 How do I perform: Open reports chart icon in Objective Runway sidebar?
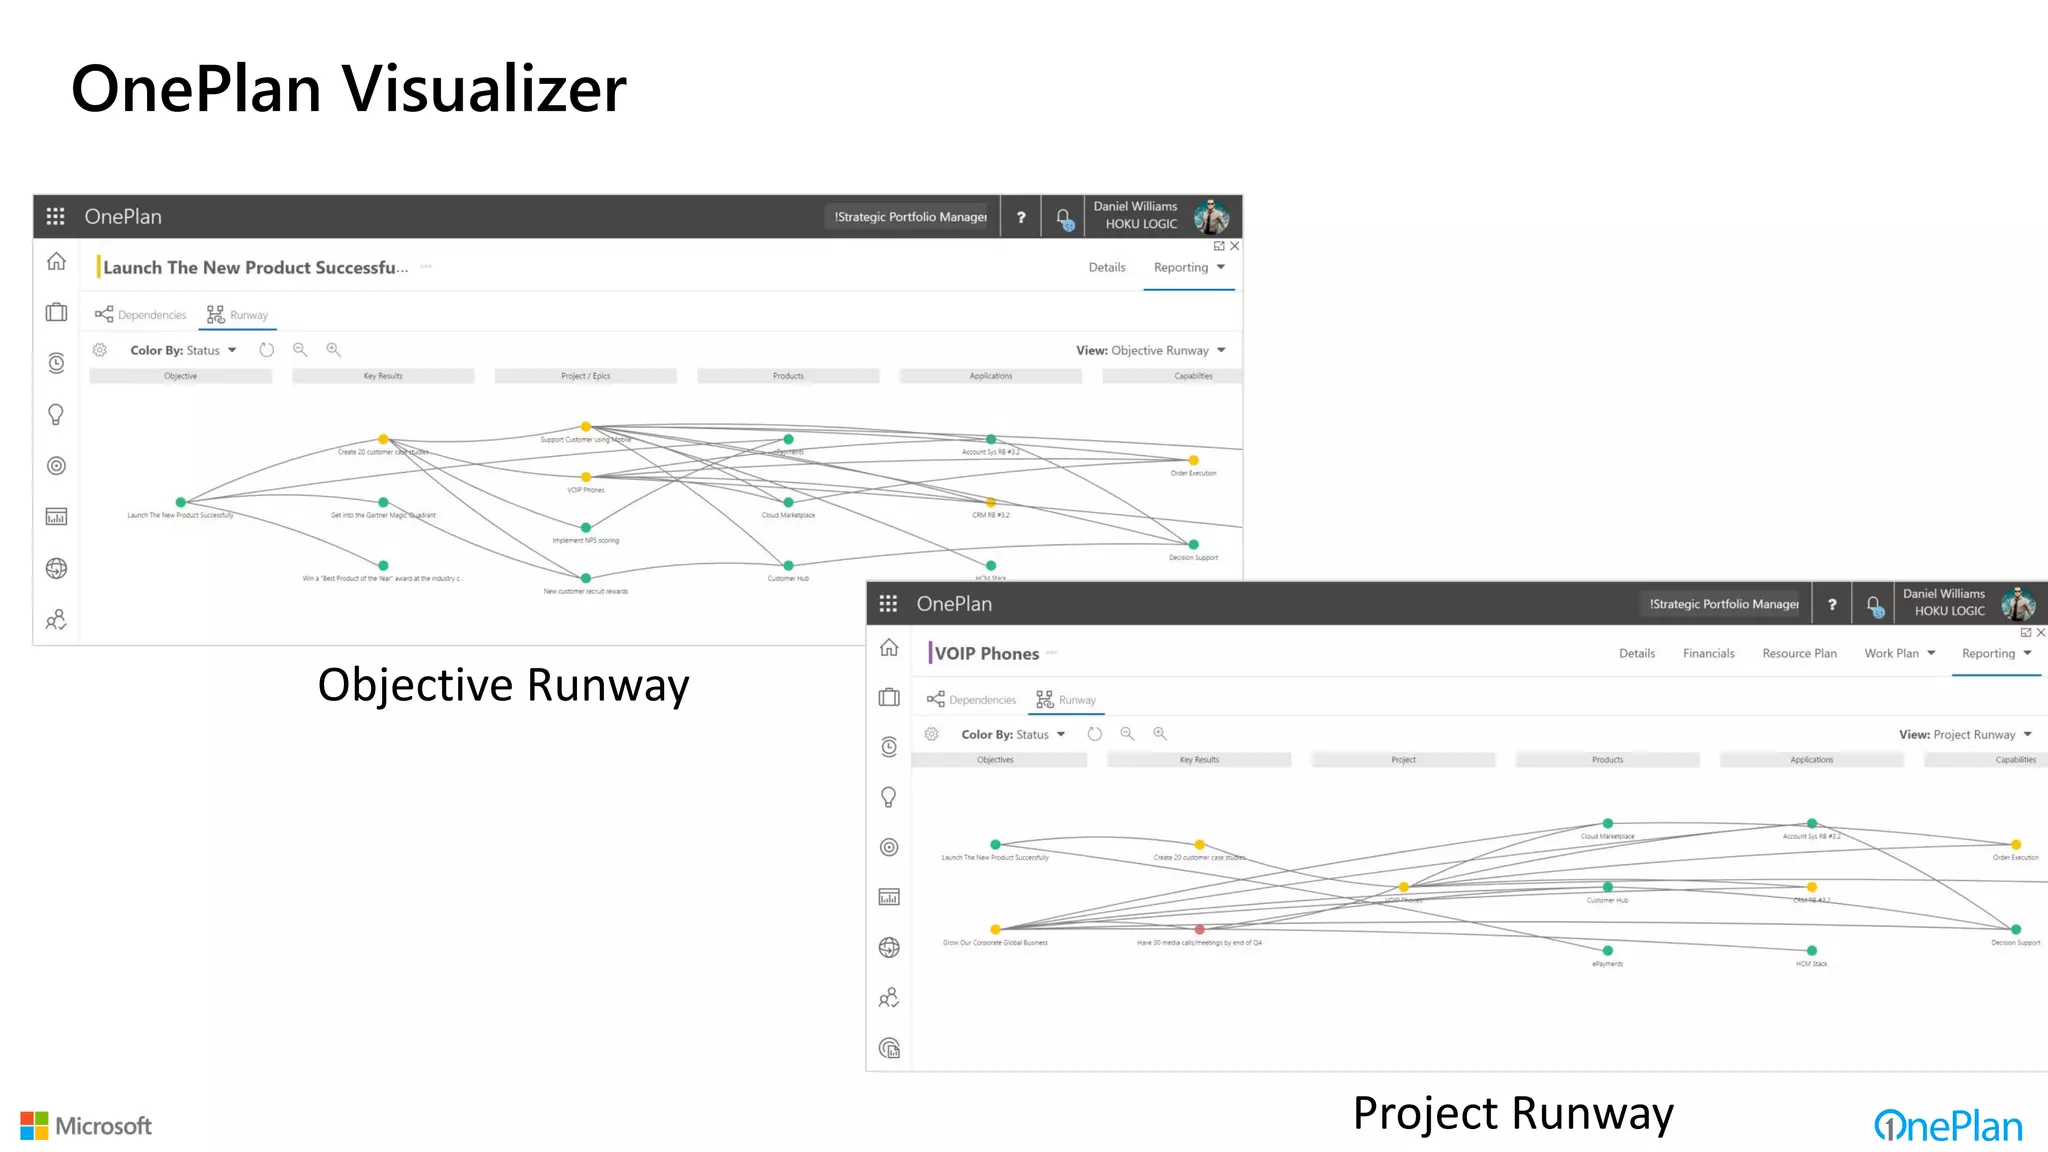coord(56,516)
